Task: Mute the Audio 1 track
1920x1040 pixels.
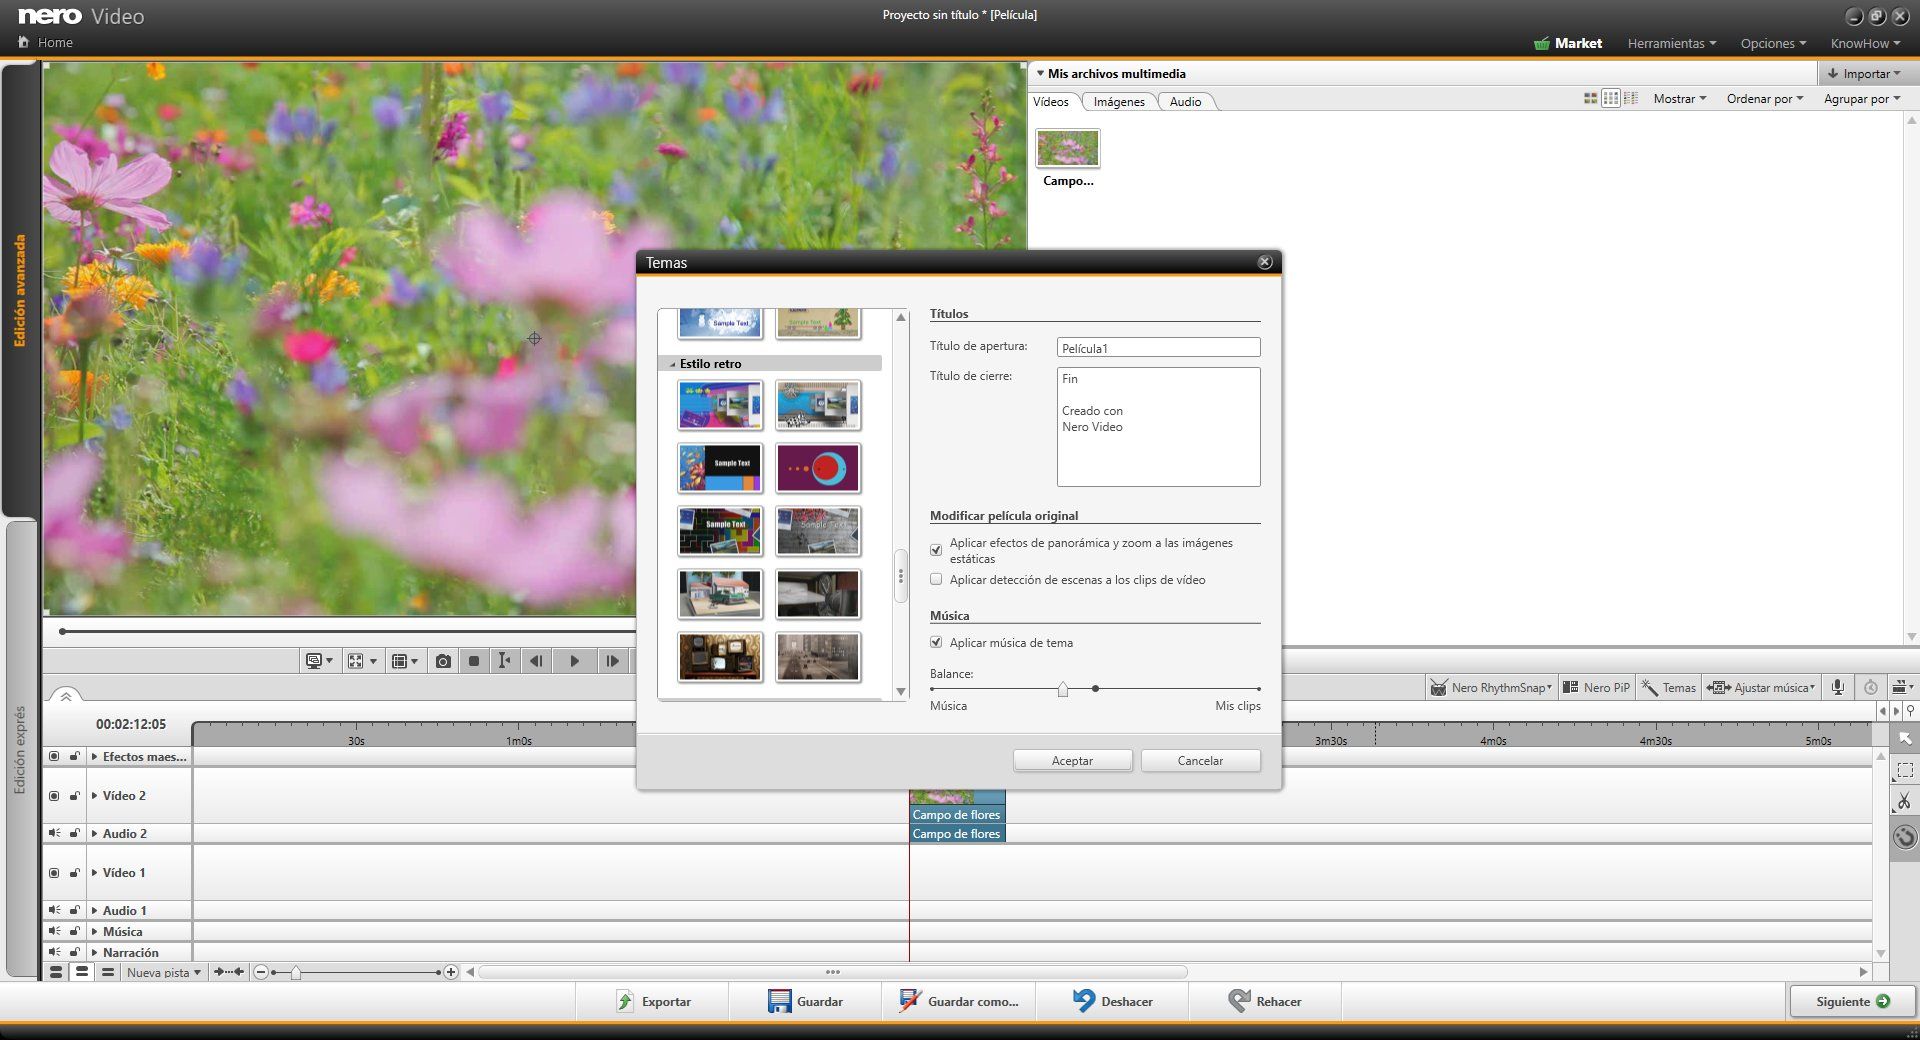Action: coord(54,909)
